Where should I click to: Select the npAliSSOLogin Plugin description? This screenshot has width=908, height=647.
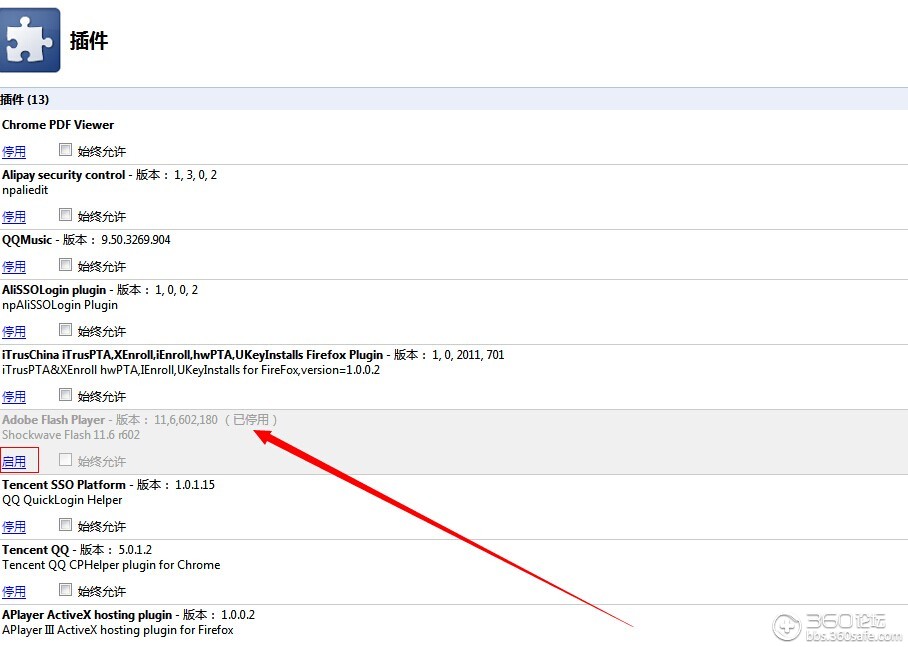coord(60,305)
